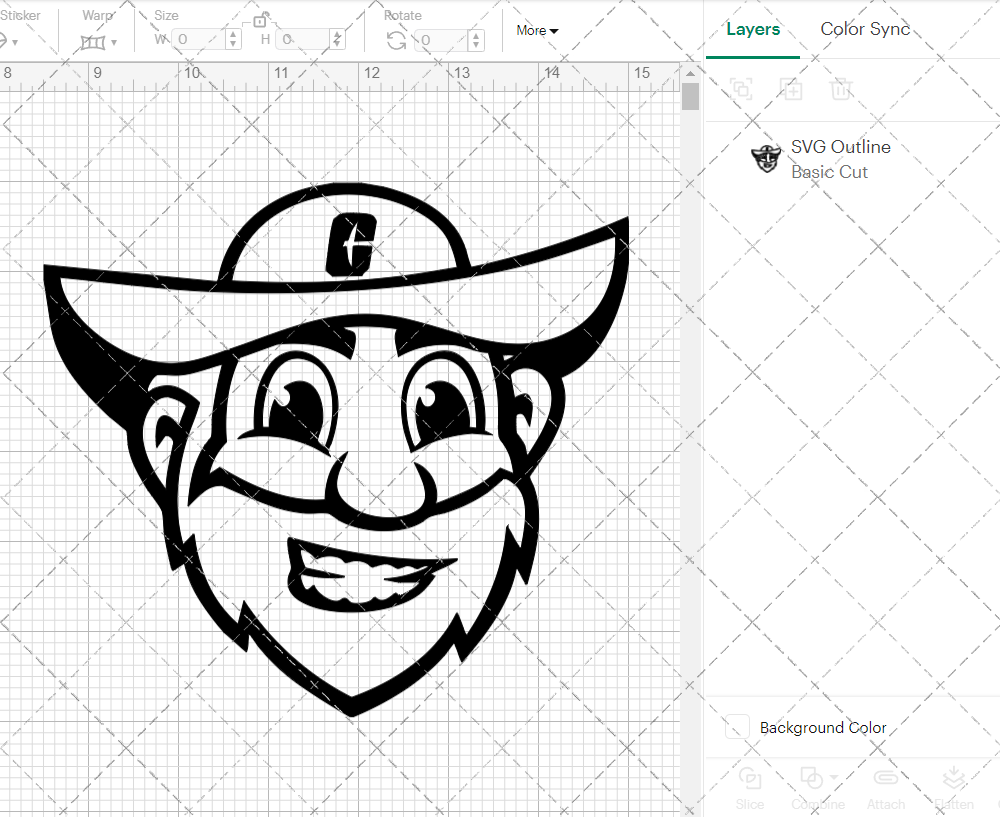Open the Background Color swatch
The width and height of the screenshot is (1000, 817).
point(737,727)
